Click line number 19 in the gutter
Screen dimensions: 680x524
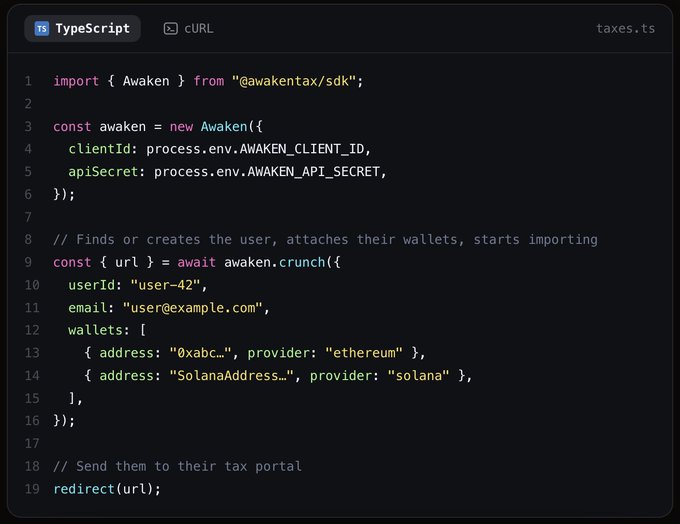(x=32, y=489)
